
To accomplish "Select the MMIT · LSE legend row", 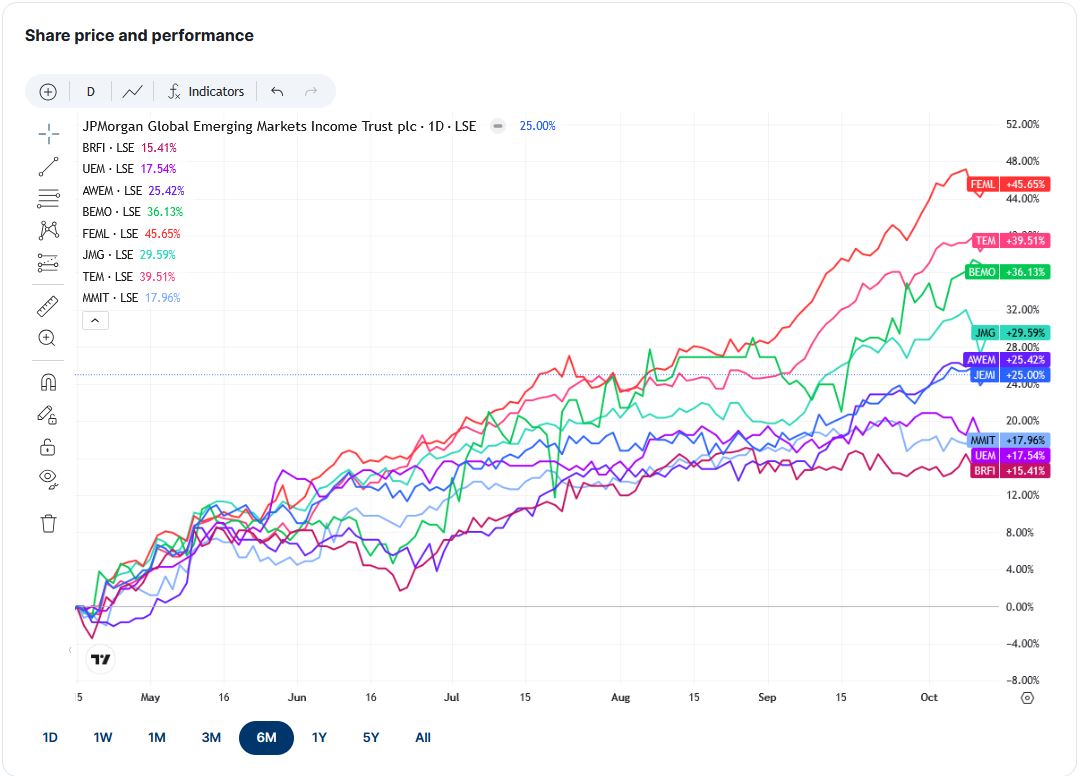I will coord(131,298).
